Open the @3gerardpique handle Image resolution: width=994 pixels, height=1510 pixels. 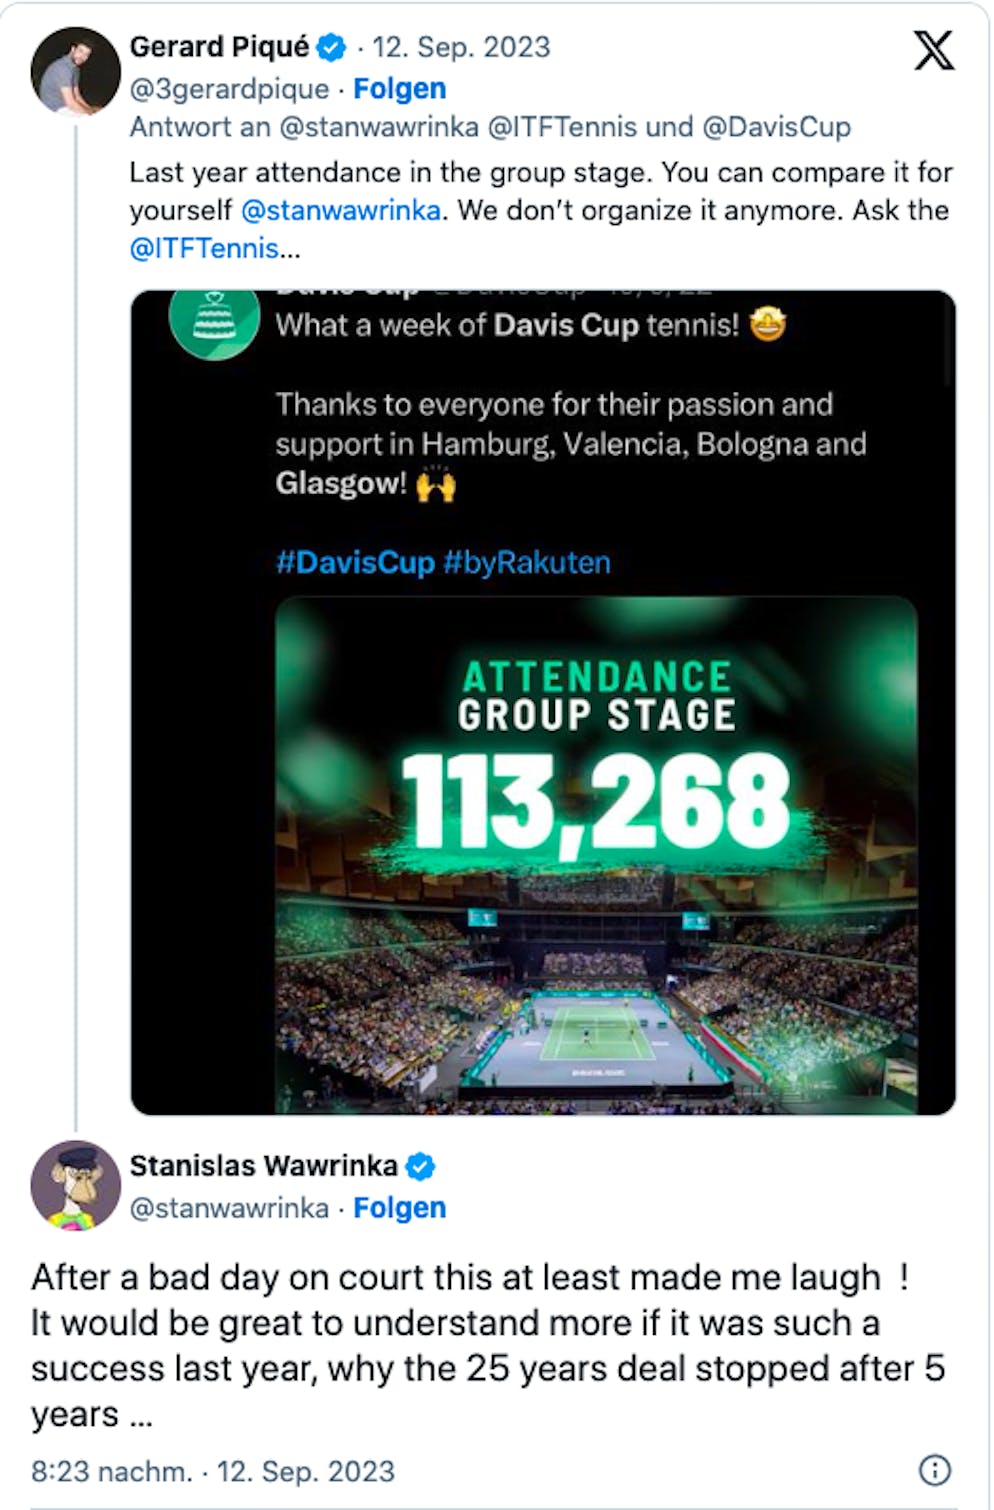click(229, 89)
